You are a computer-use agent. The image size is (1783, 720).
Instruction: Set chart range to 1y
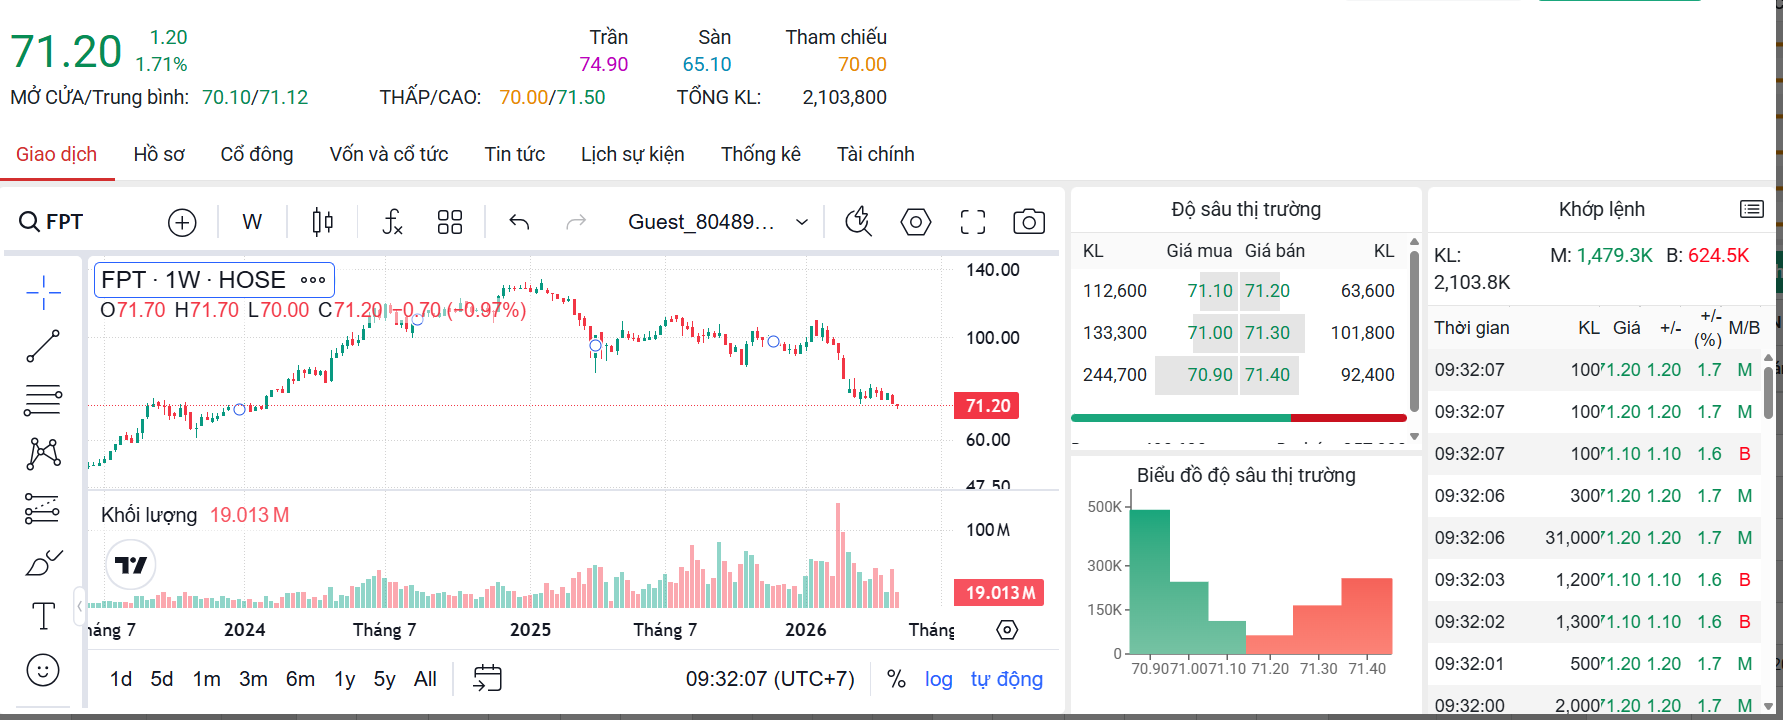point(345,679)
